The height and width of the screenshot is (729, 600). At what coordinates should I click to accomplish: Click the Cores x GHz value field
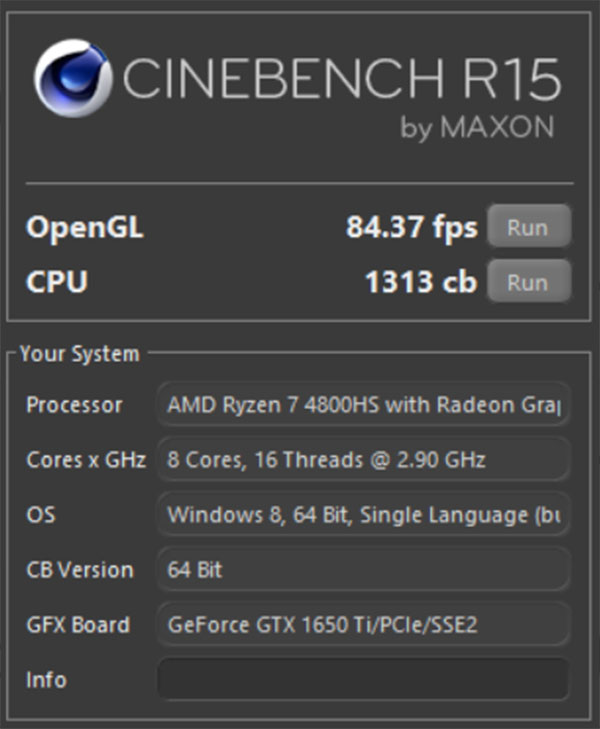[364, 460]
